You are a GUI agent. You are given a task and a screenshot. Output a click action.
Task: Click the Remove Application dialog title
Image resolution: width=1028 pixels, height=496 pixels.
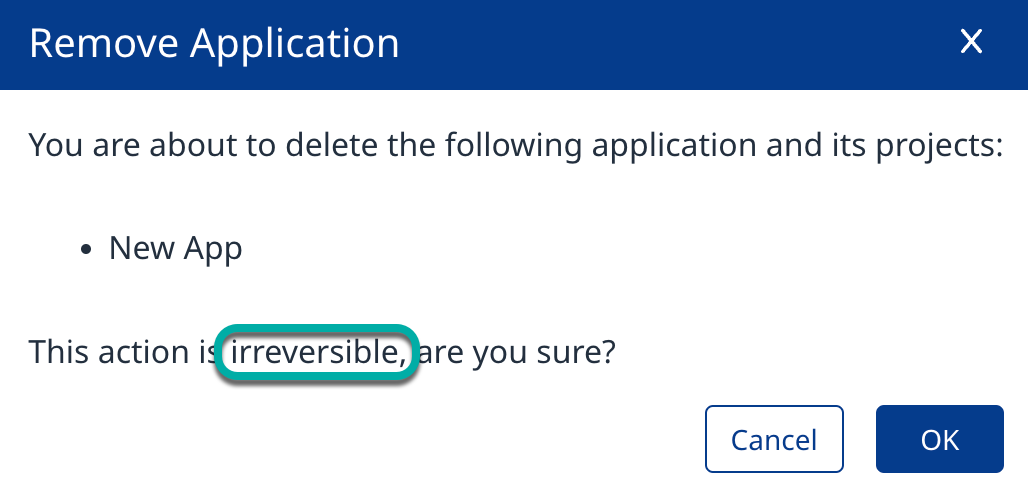click(214, 44)
